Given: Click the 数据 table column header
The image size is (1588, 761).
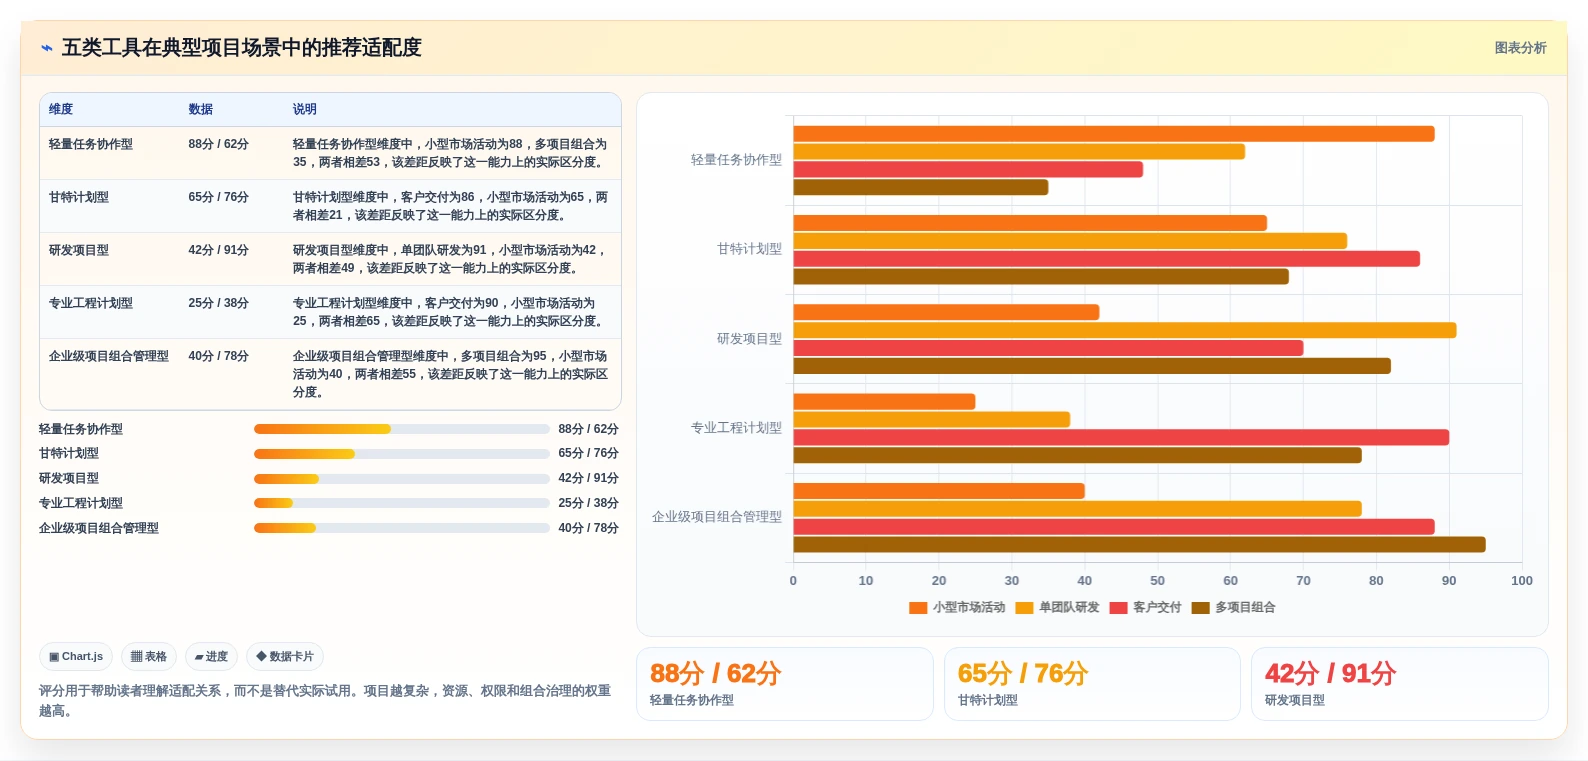Looking at the screenshot, I should tap(201, 110).
